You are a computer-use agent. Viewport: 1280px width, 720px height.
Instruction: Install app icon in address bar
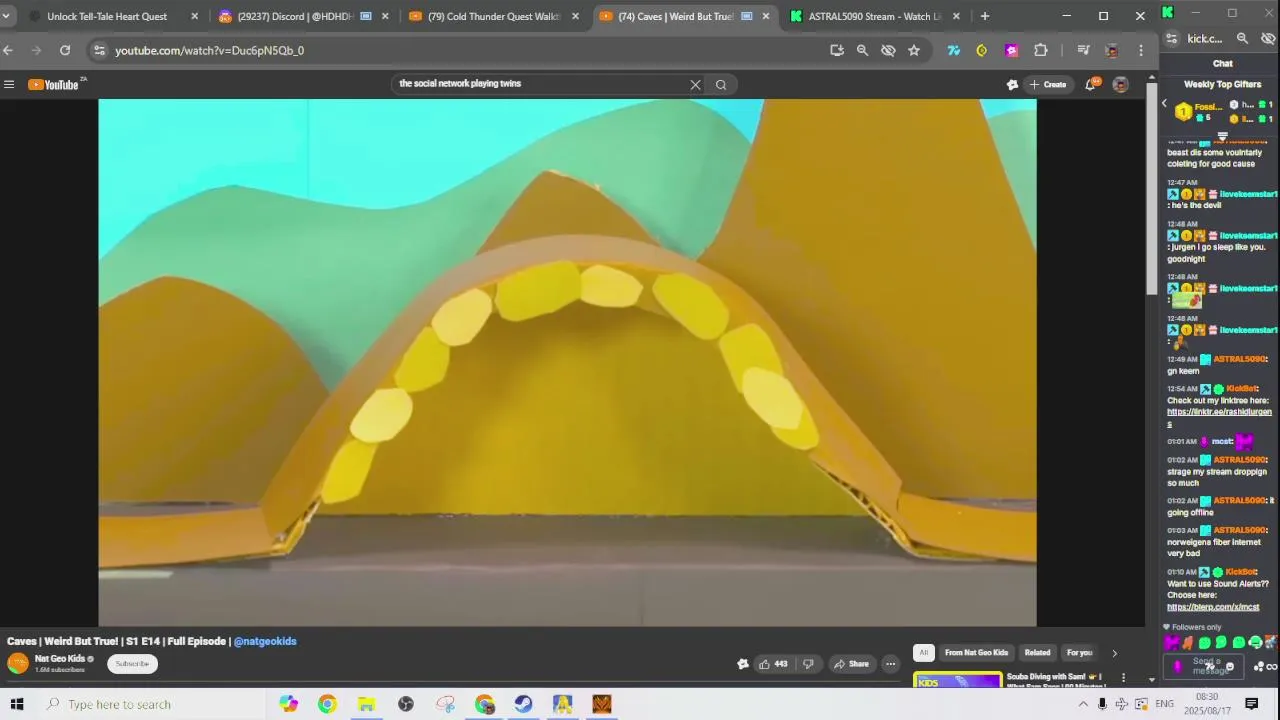837,50
